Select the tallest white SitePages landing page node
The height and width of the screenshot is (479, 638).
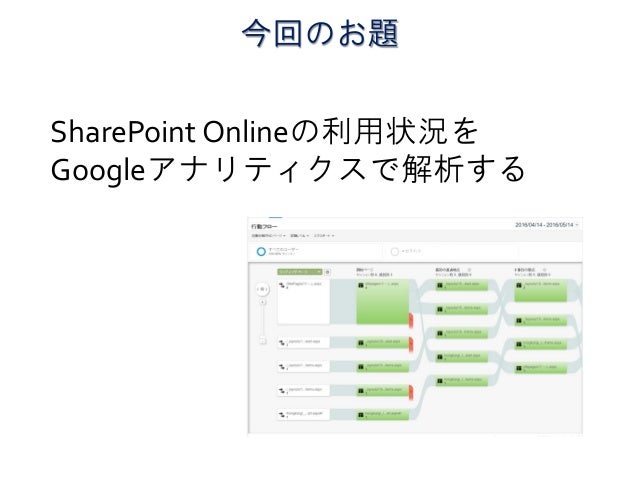[303, 302]
